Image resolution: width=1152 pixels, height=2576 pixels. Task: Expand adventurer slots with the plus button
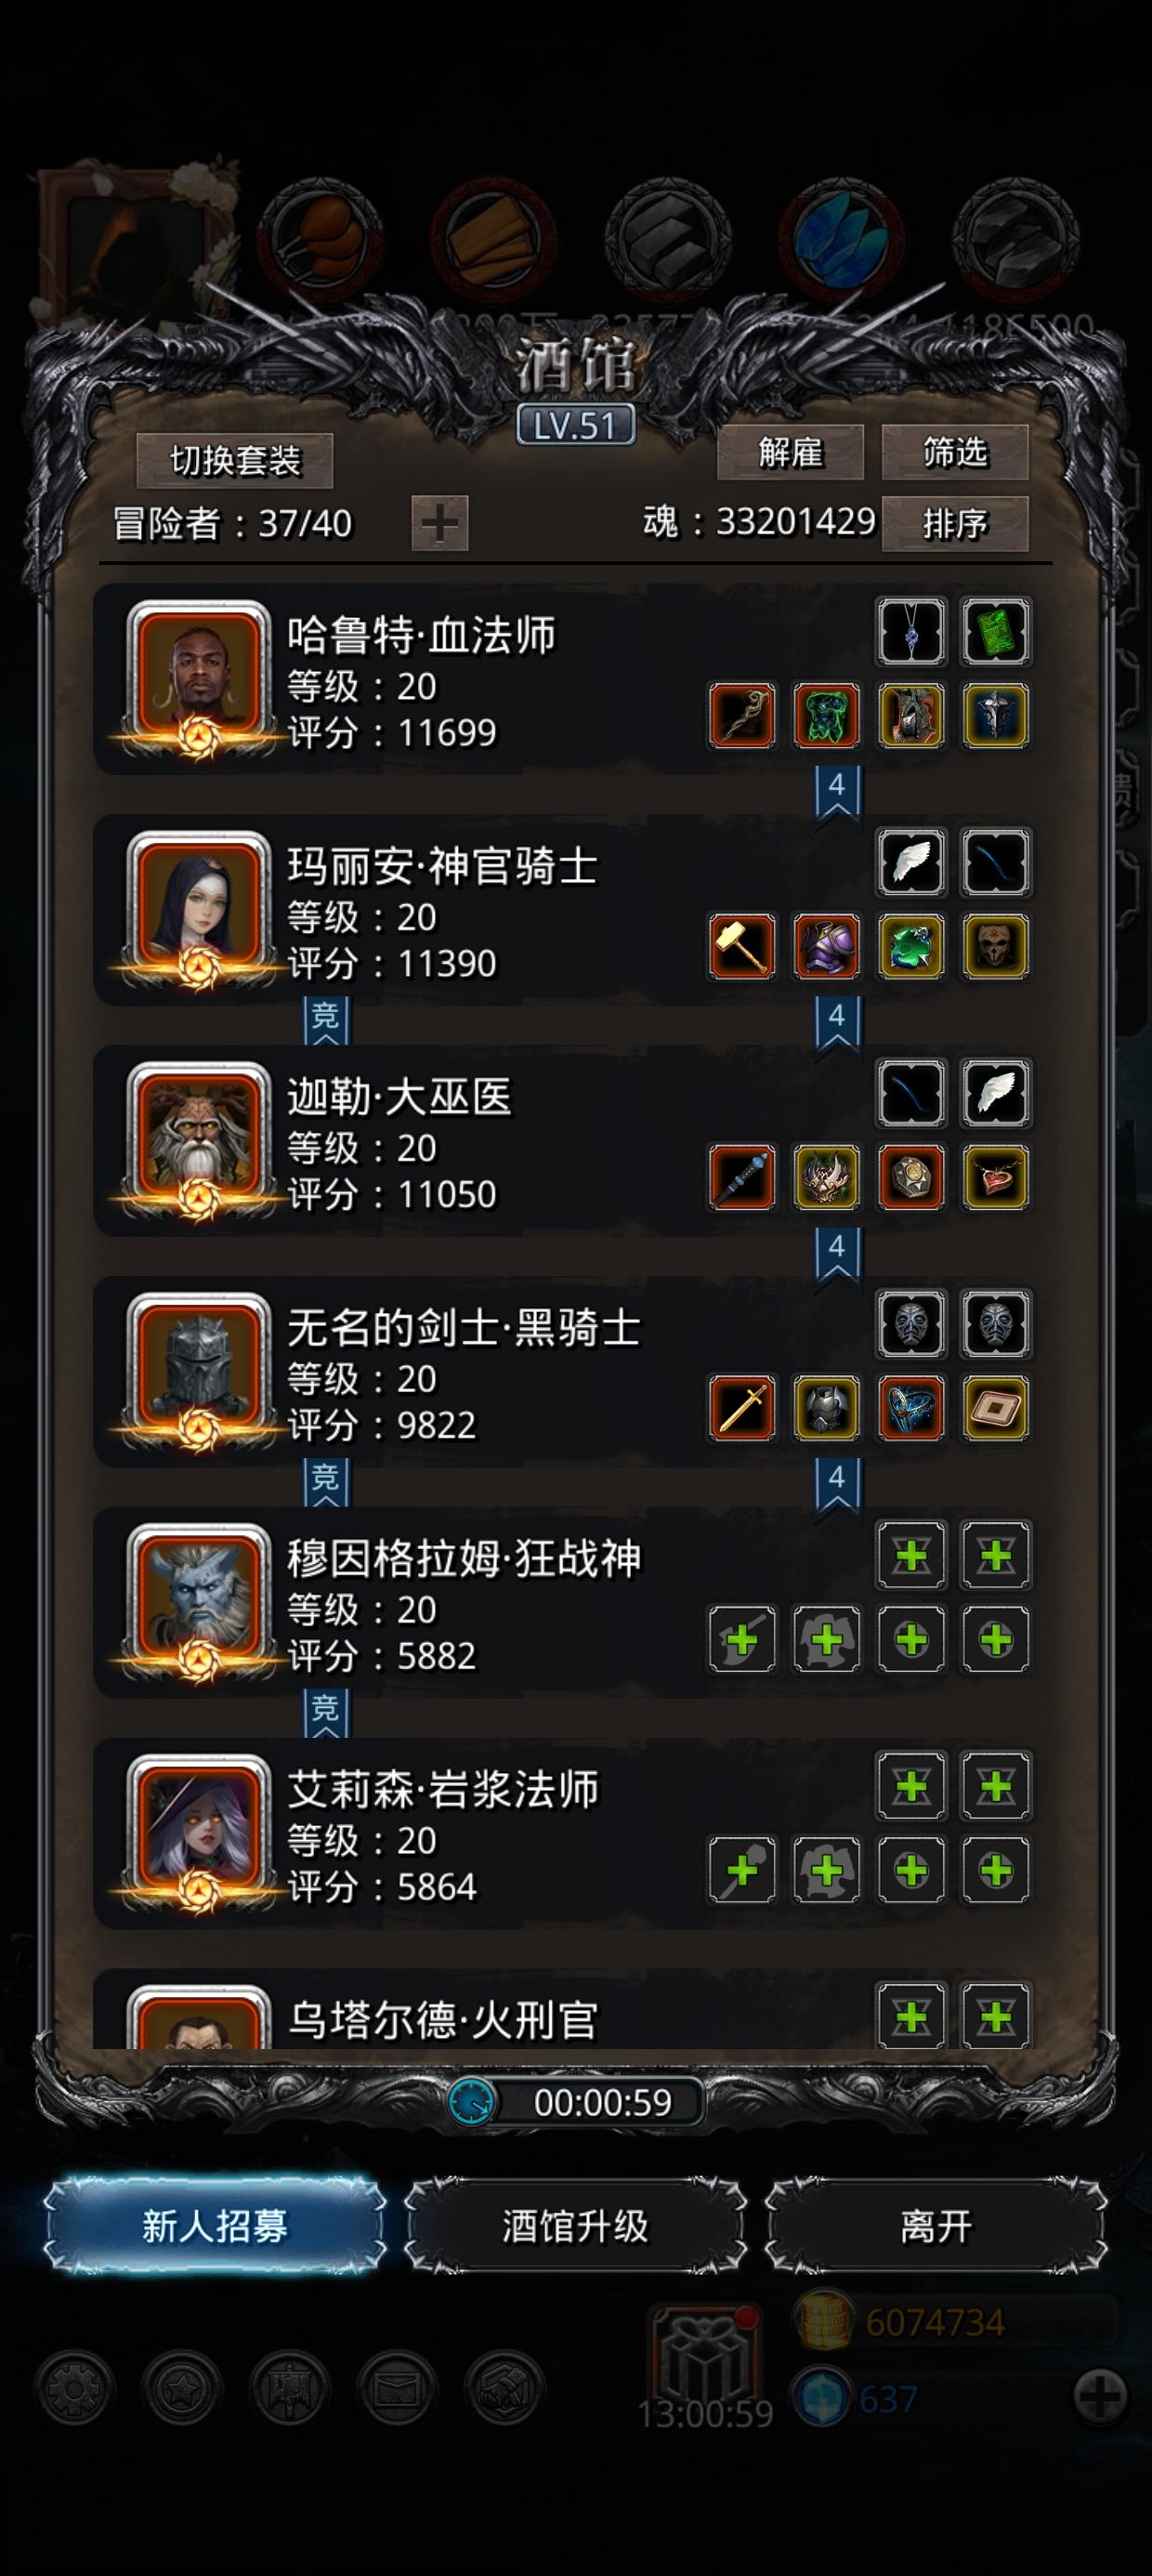(440, 523)
